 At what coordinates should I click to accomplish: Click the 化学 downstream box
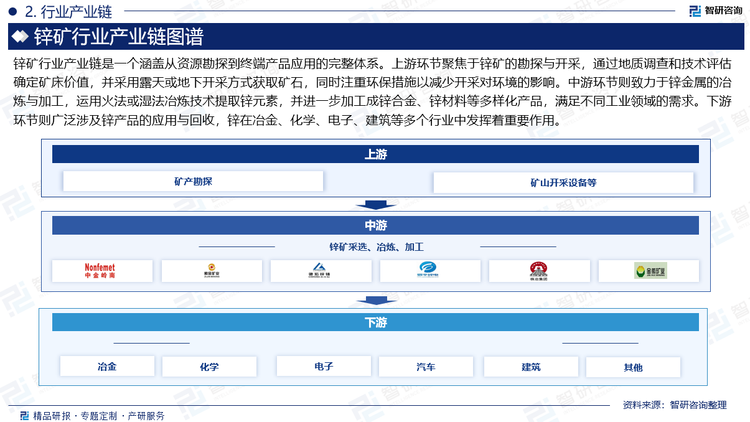(x=210, y=367)
